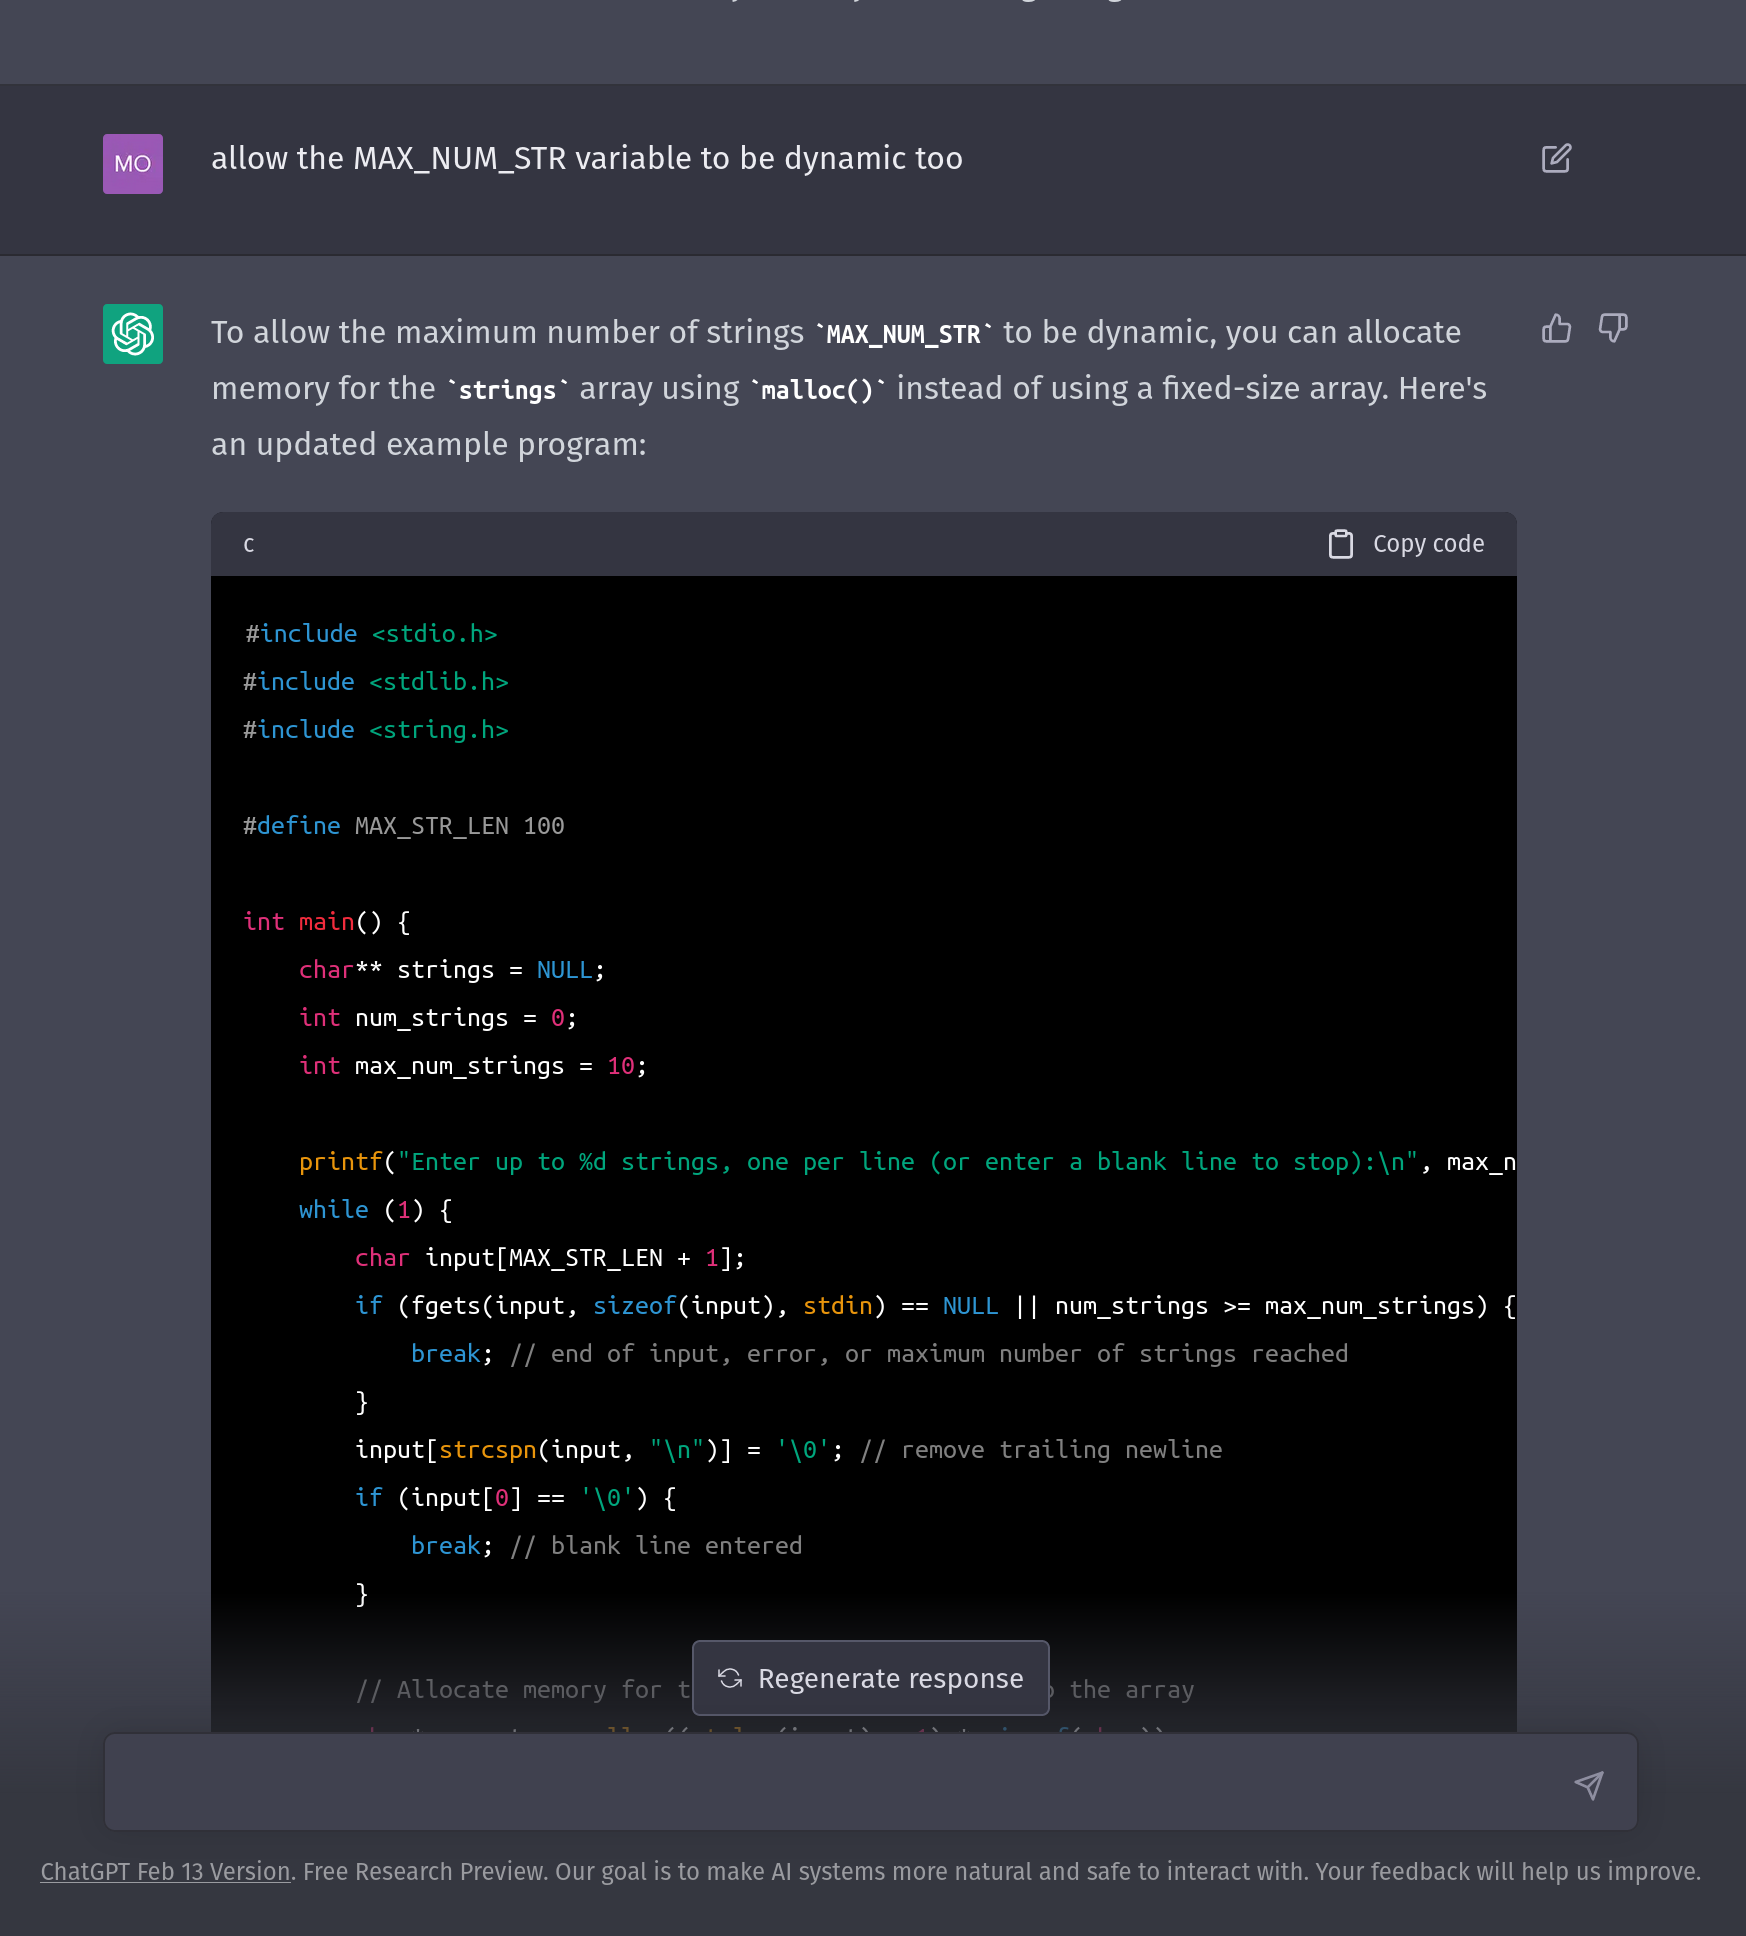1746x1936 pixels.
Task: Click the 'if (fgets(input, sizeof(input), stdin)' line
Action: (935, 1306)
